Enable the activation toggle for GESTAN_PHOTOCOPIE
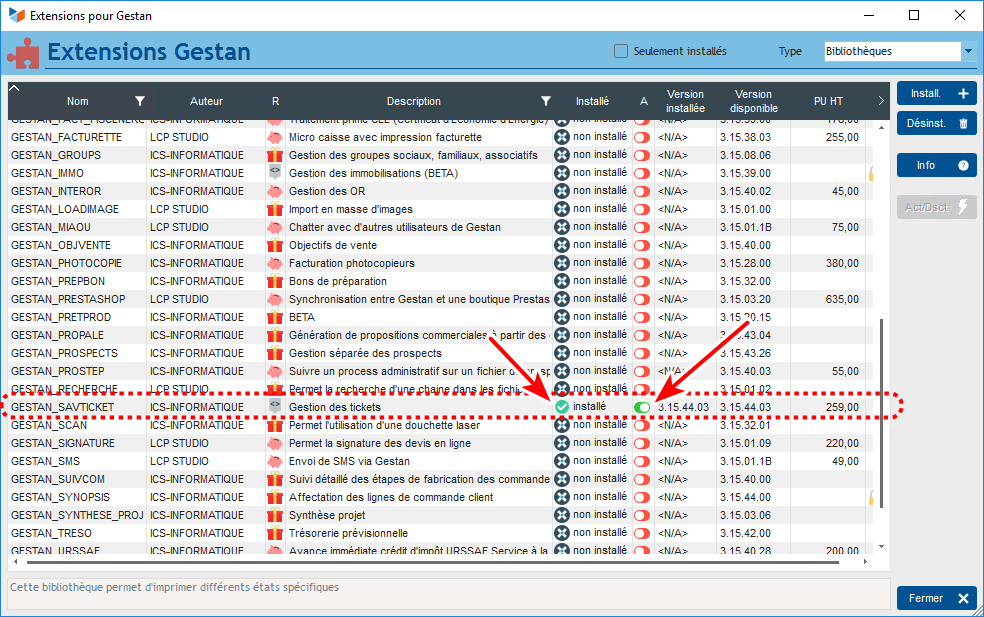 click(x=642, y=263)
